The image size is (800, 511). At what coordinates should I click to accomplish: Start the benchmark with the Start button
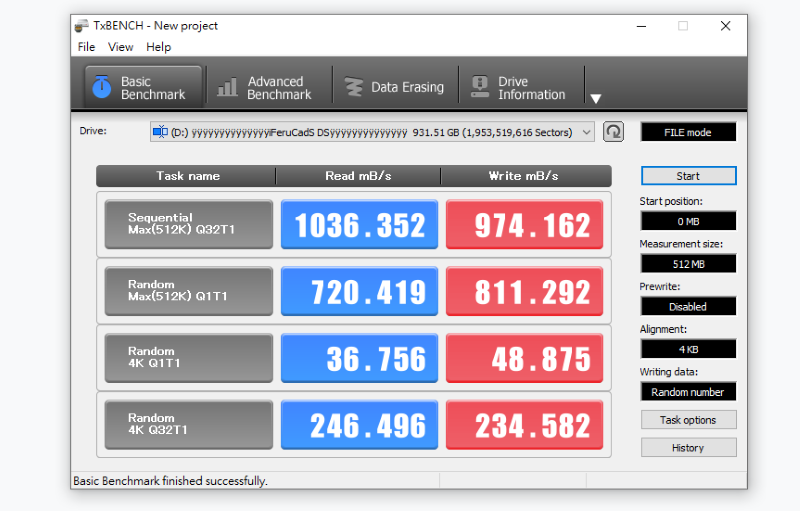point(688,176)
